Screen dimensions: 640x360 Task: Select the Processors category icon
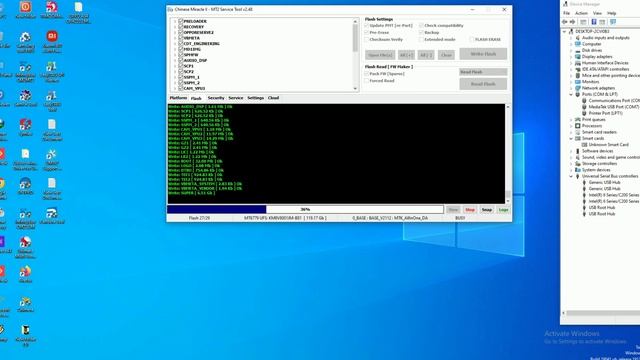pos(578,126)
